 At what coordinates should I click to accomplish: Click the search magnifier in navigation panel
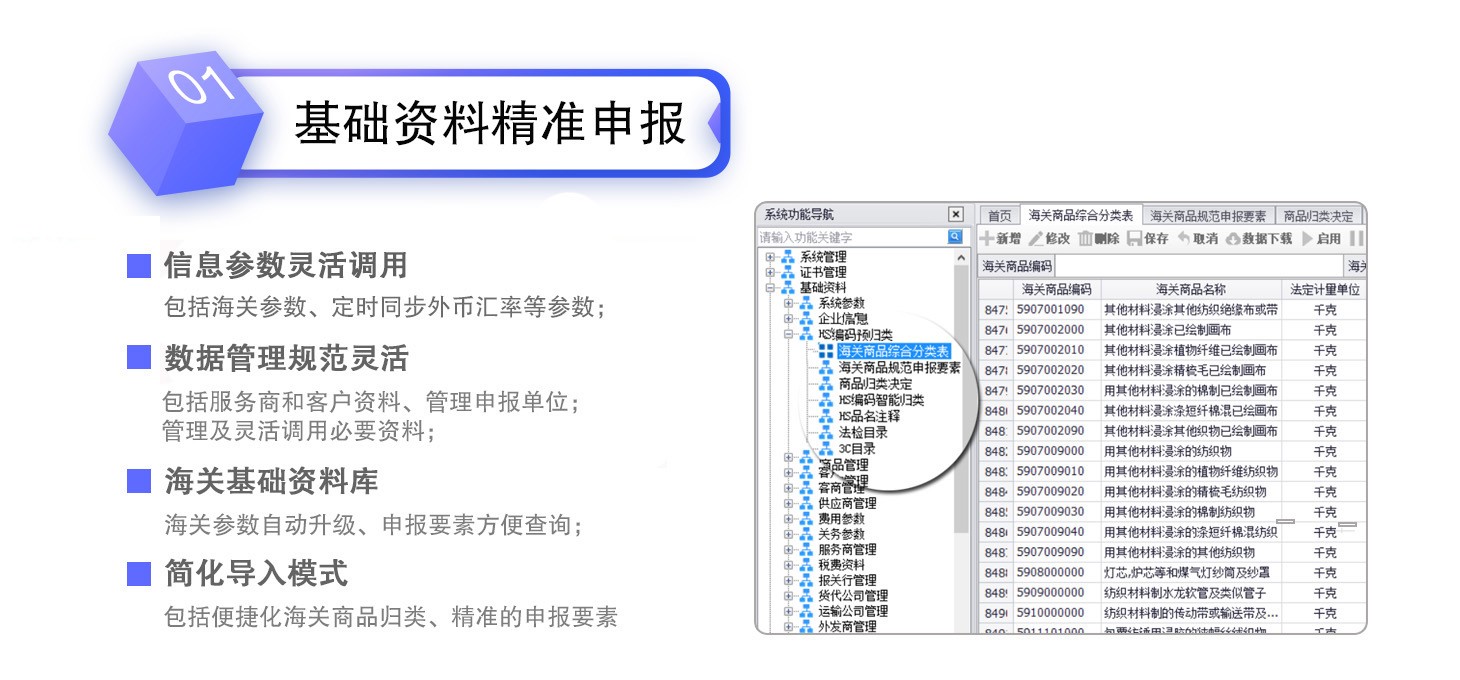click(x=955, y=237)
